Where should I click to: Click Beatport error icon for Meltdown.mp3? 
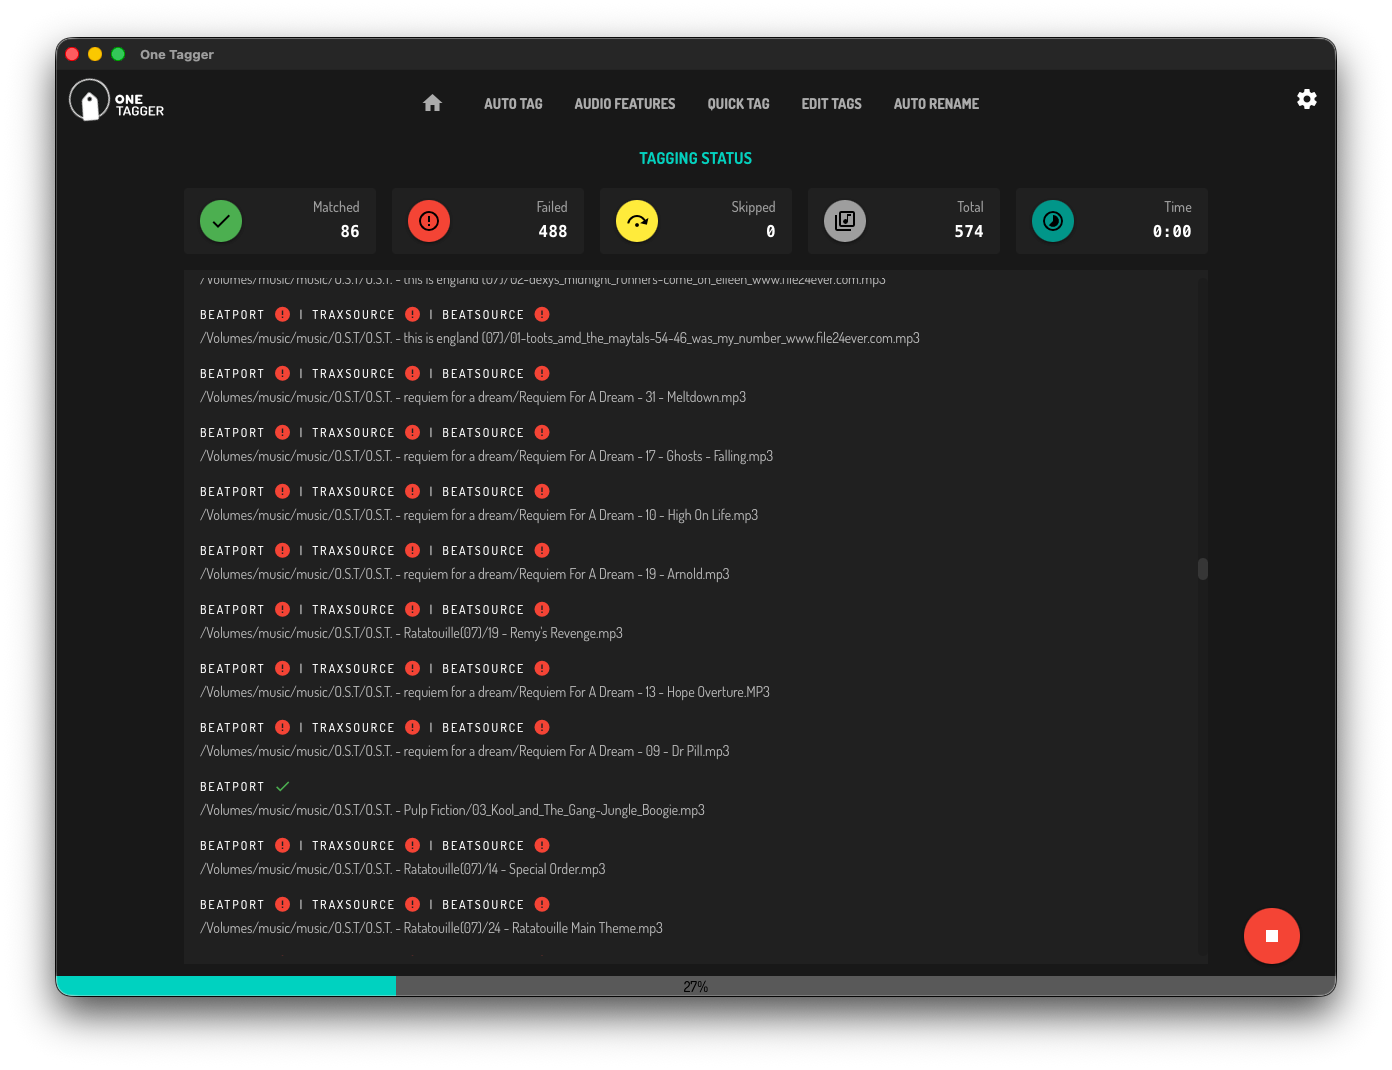(x=283, y=373)
